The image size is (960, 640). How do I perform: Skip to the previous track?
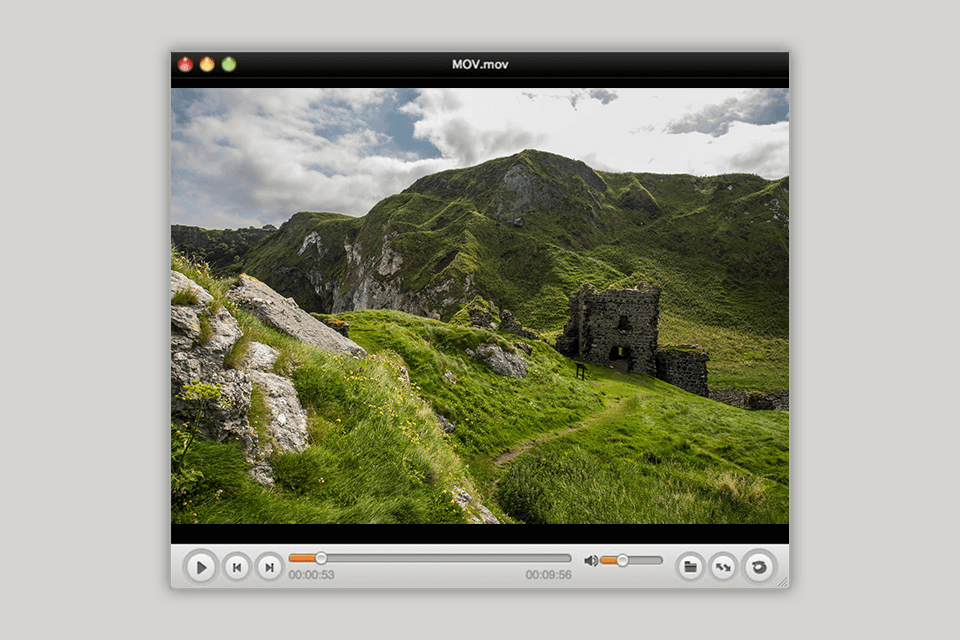point(236,567)
